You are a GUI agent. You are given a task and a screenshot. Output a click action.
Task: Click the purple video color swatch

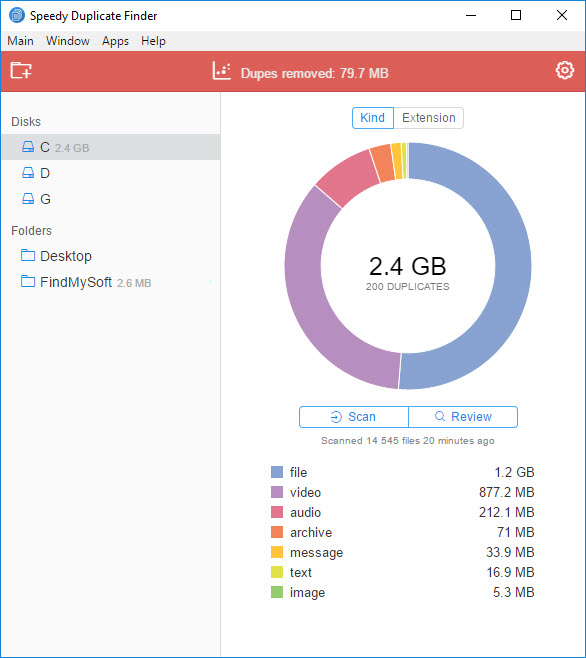point(277,492)
